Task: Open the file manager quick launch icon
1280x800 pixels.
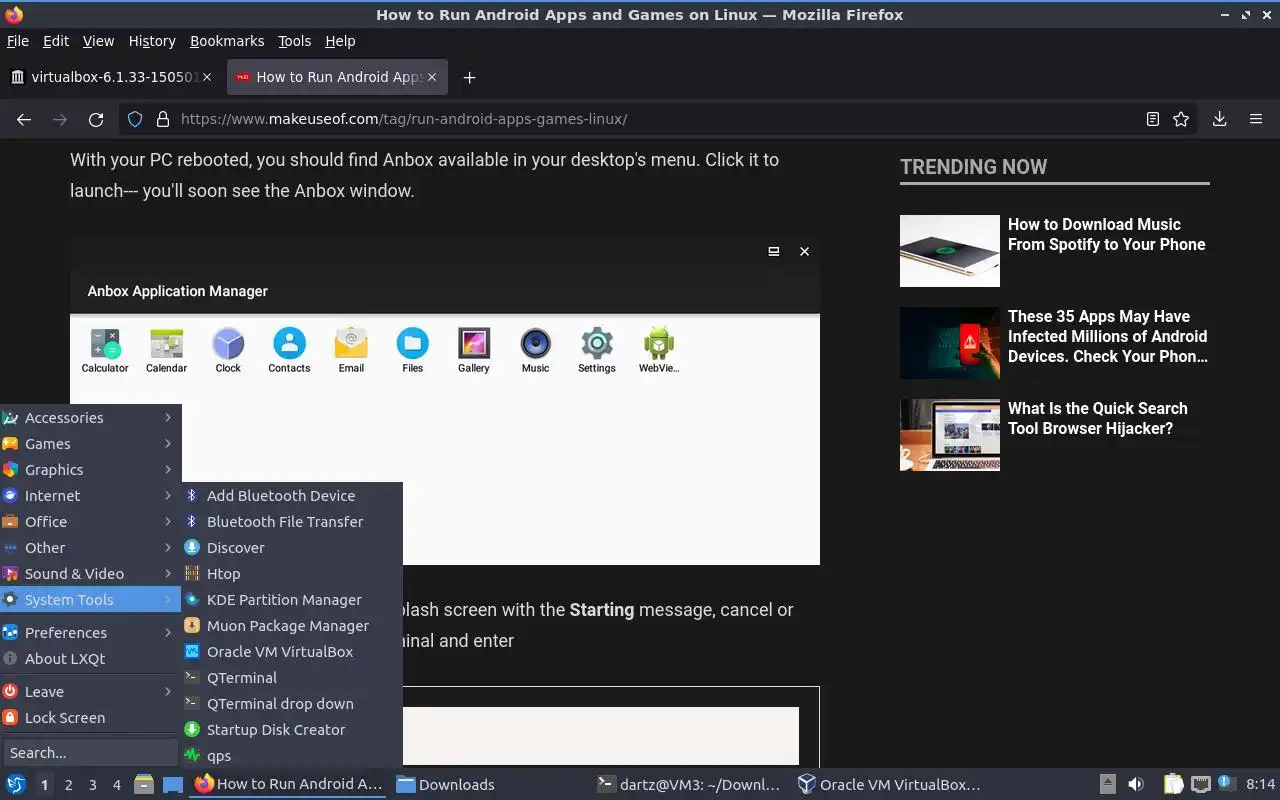Action: (x=144, y=785)
